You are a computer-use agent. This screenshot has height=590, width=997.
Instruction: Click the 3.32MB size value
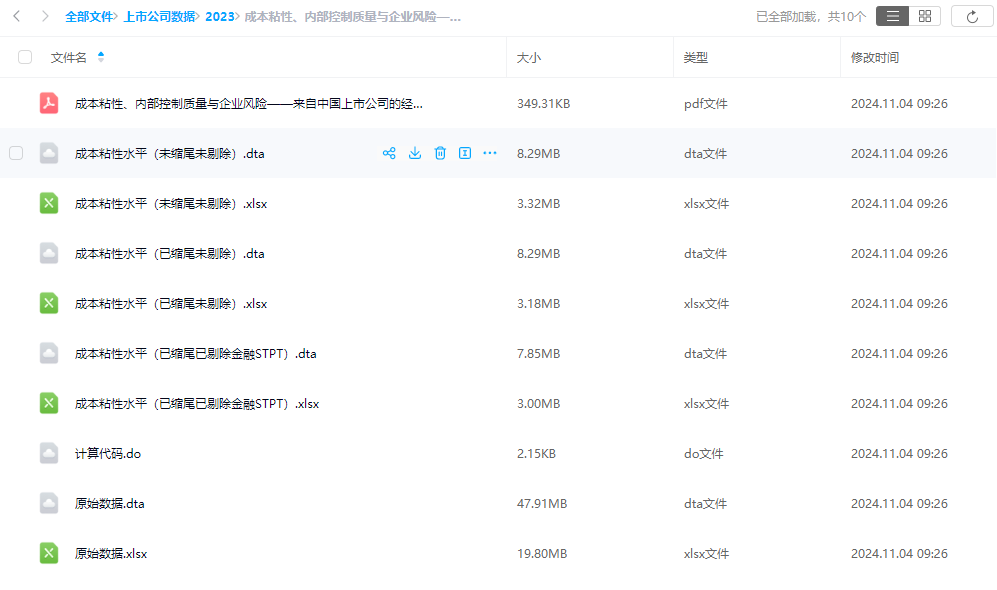[x=539, y=203]
